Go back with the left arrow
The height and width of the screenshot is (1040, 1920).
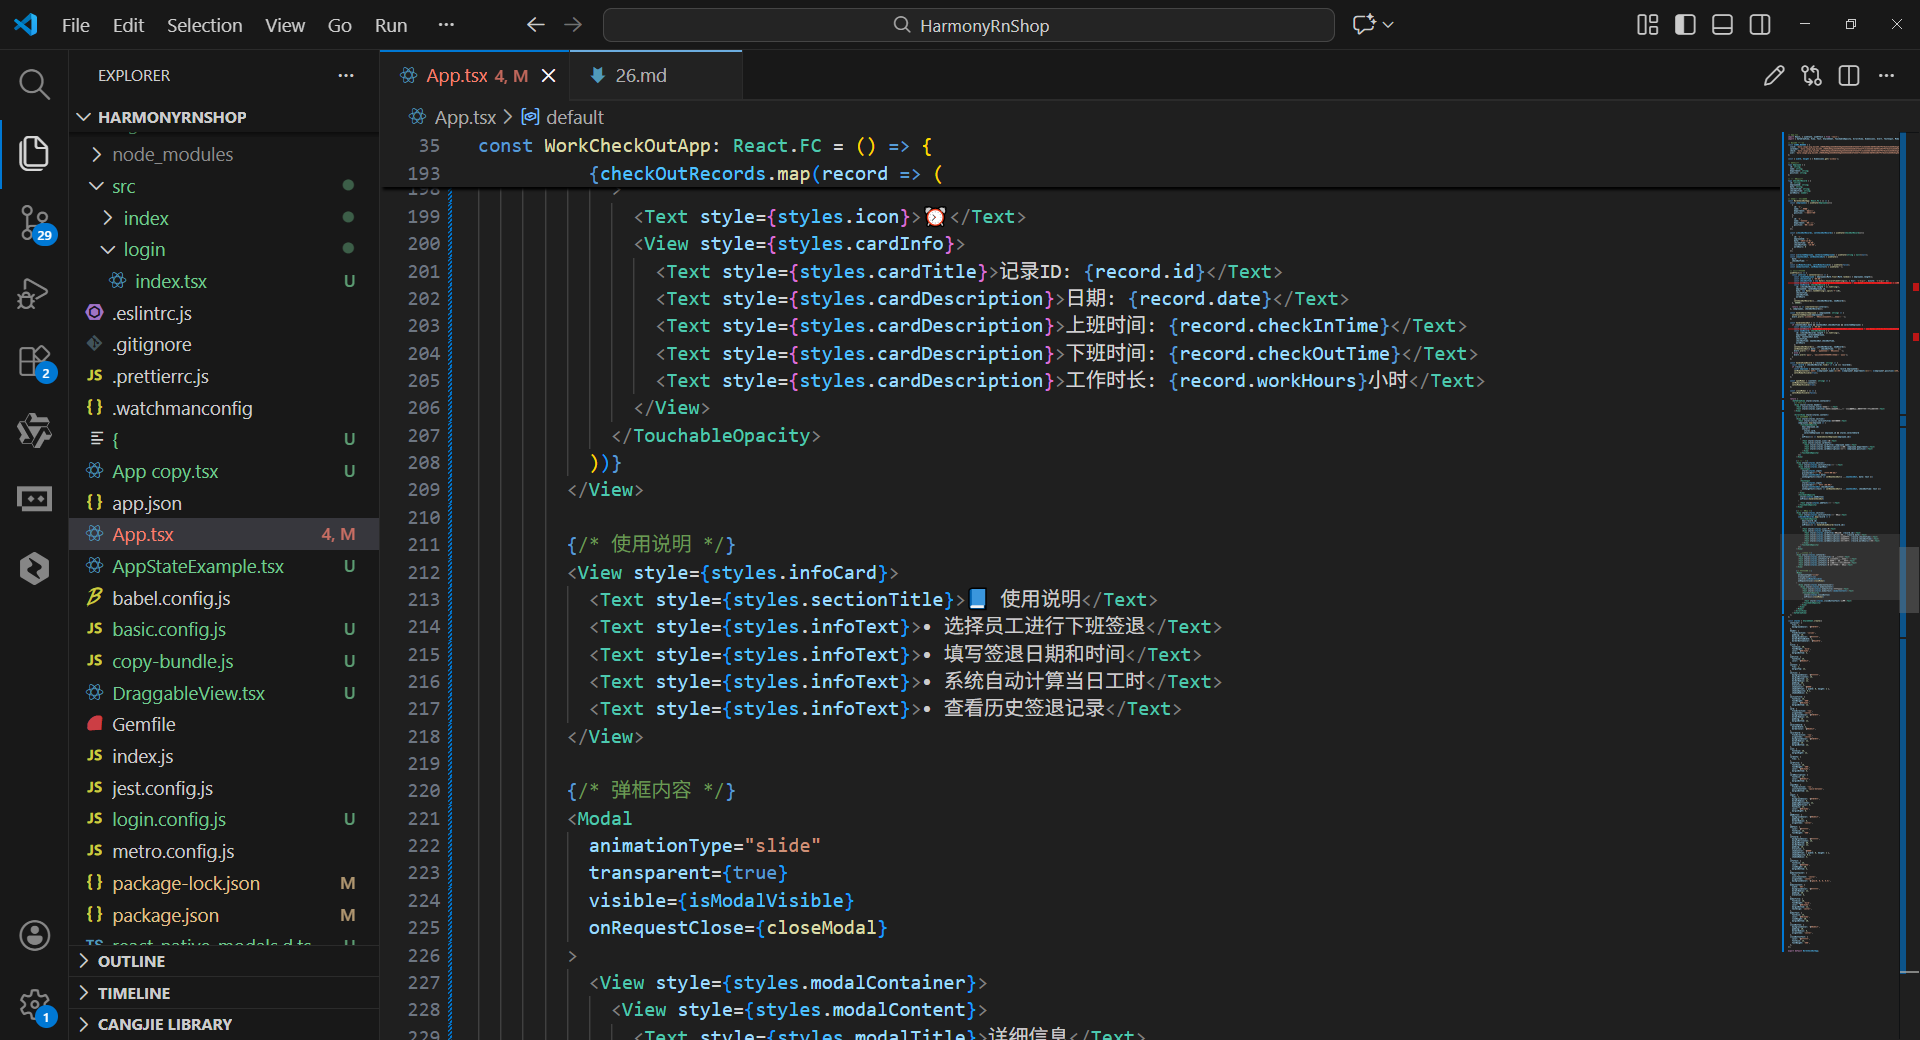coord(536,25)
